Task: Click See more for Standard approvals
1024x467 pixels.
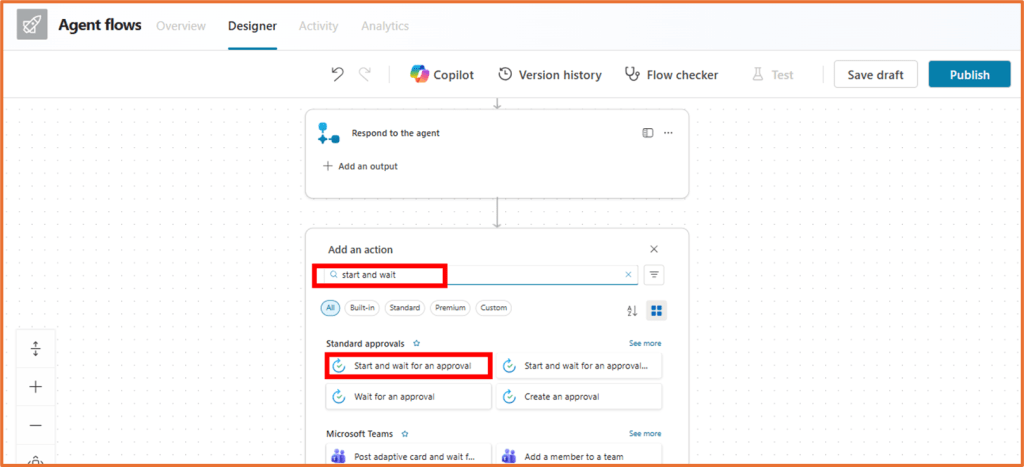Action: coord(645,343)
